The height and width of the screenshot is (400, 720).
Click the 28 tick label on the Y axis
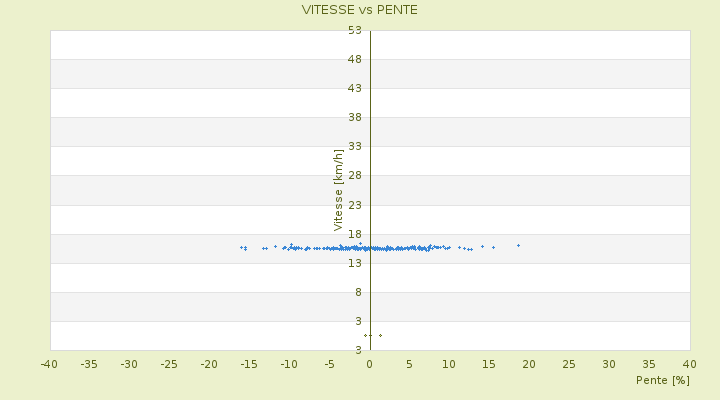(355, 176)
